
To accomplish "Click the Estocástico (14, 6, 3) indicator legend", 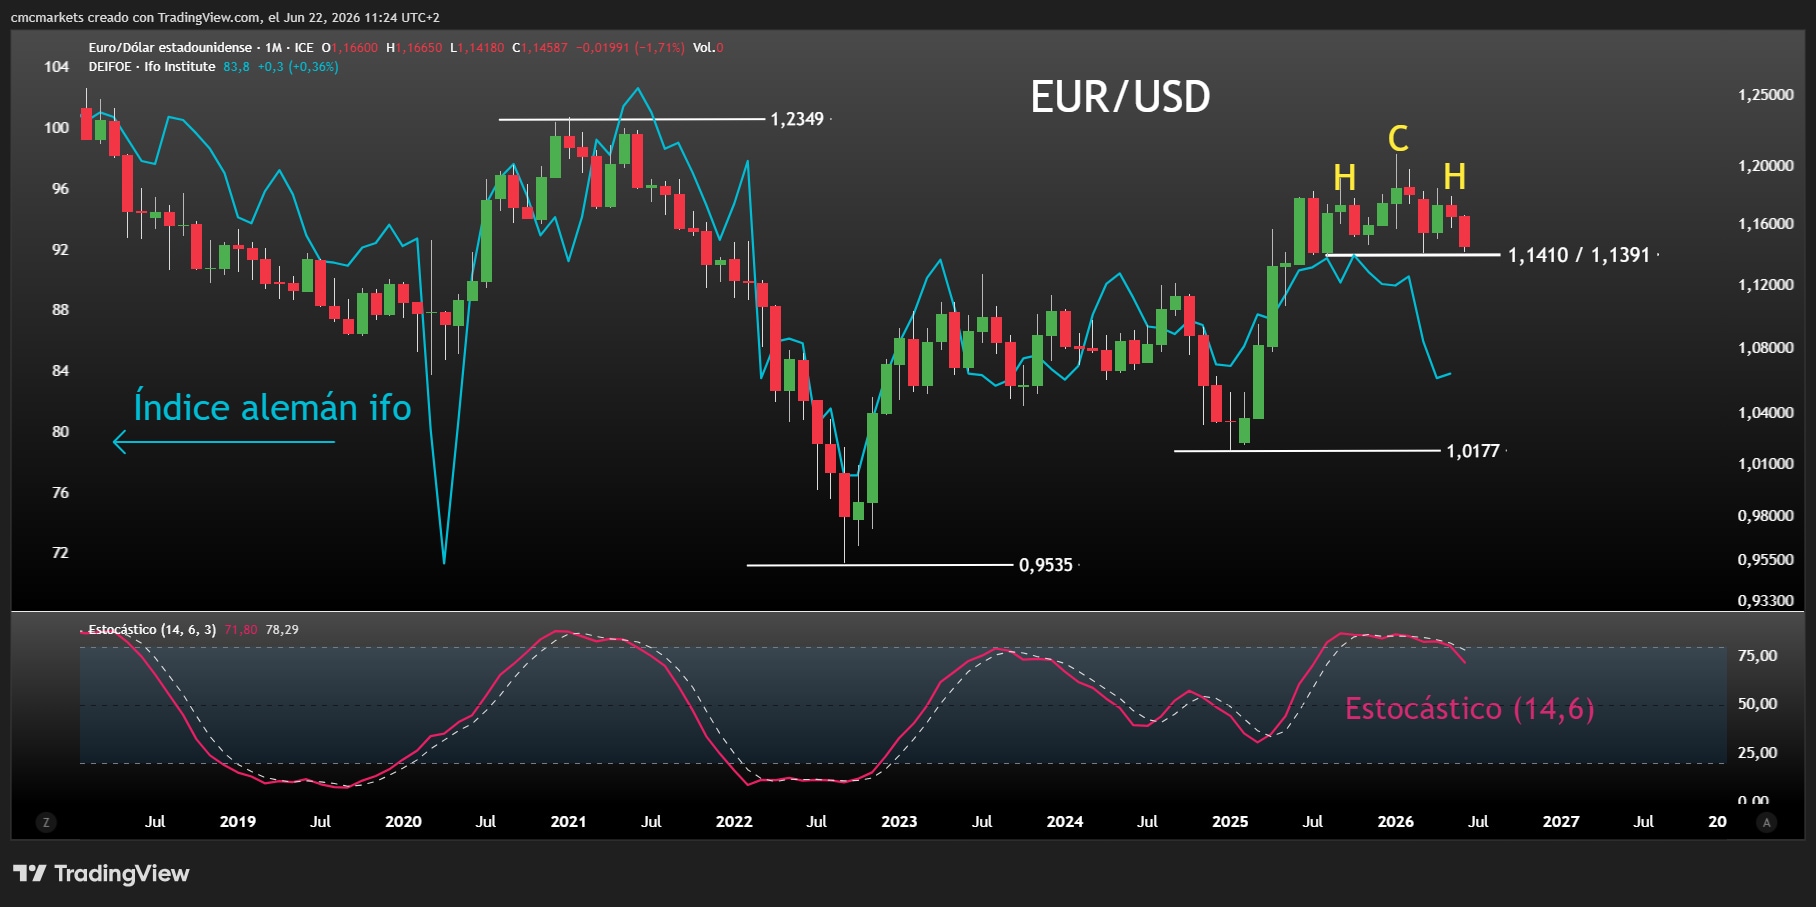I will coord(152,629).
